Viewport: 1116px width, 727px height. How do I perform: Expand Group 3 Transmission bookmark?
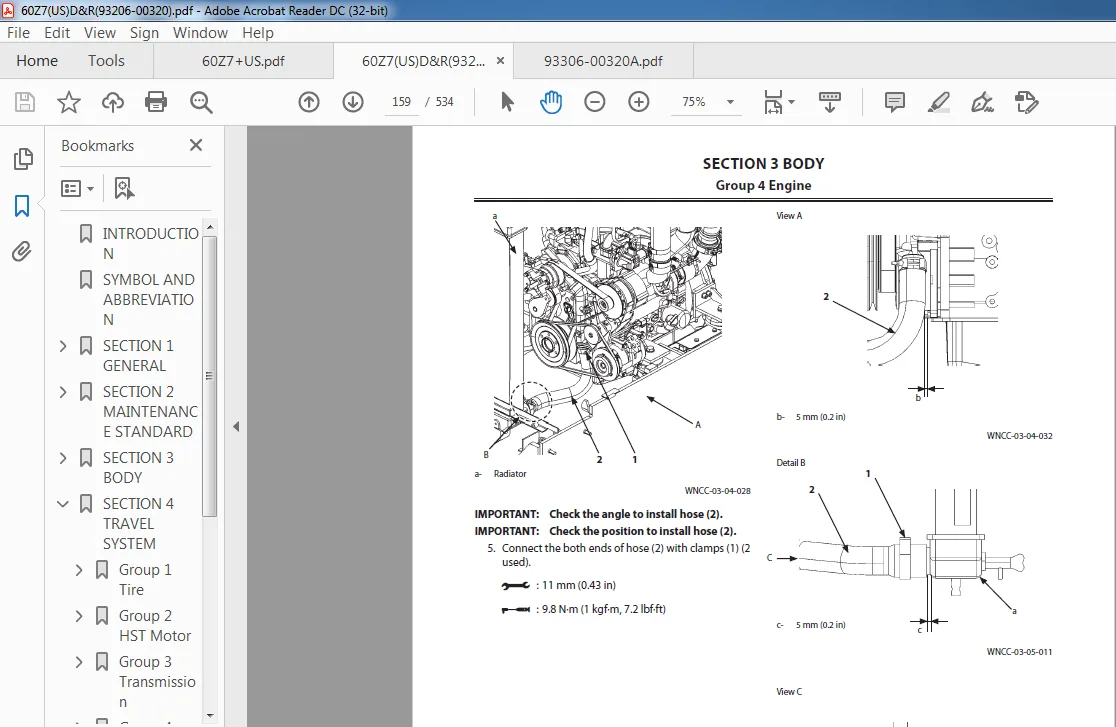click(x=79, y=662)
